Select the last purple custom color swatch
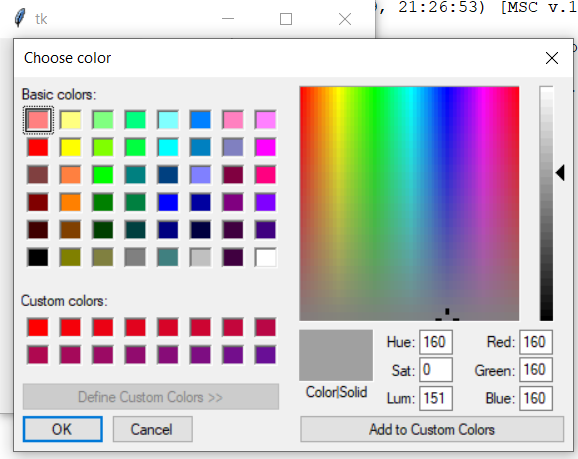Image resolution: width=578 pixels, height=459 pixels. (265, 355)
